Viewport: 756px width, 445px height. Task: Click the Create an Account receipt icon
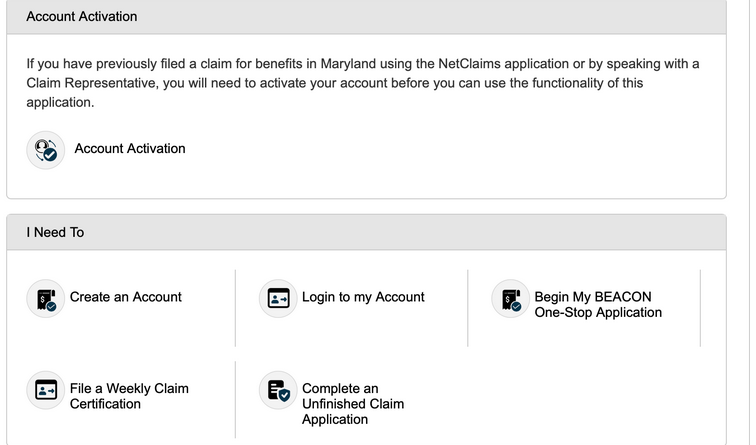pos(45,298)
